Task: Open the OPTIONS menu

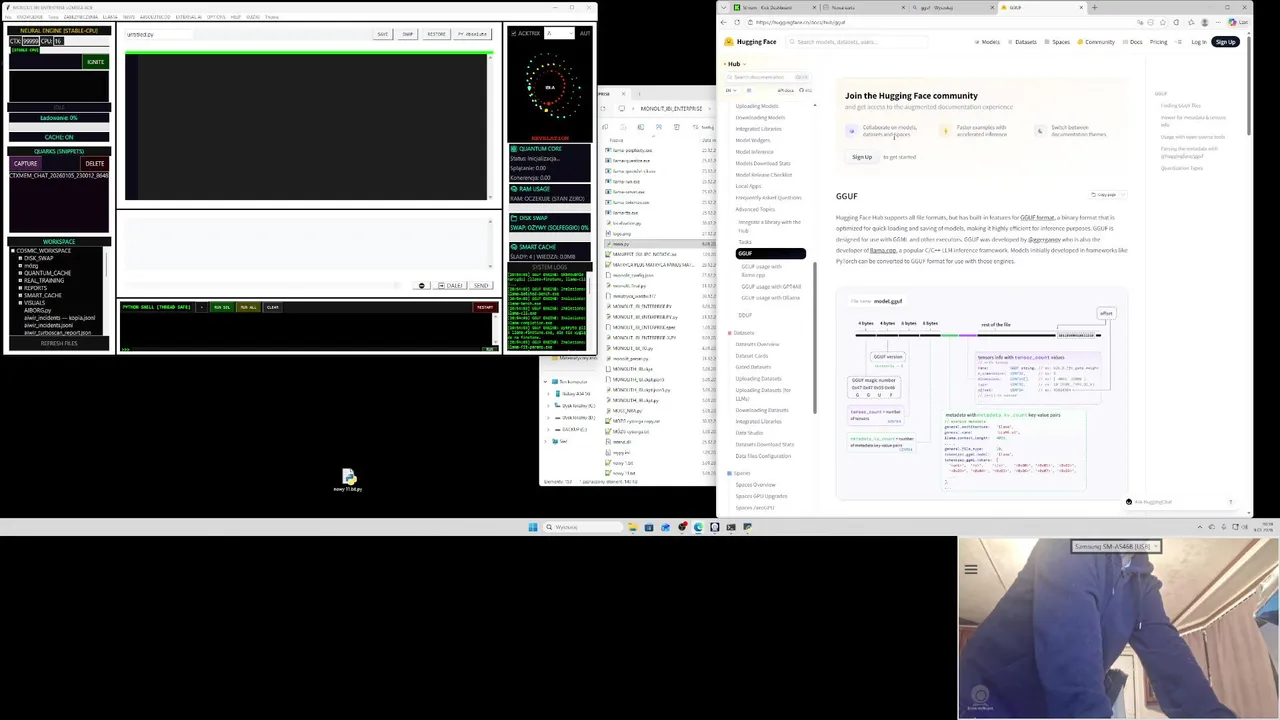Action: (x=215, y=17)
